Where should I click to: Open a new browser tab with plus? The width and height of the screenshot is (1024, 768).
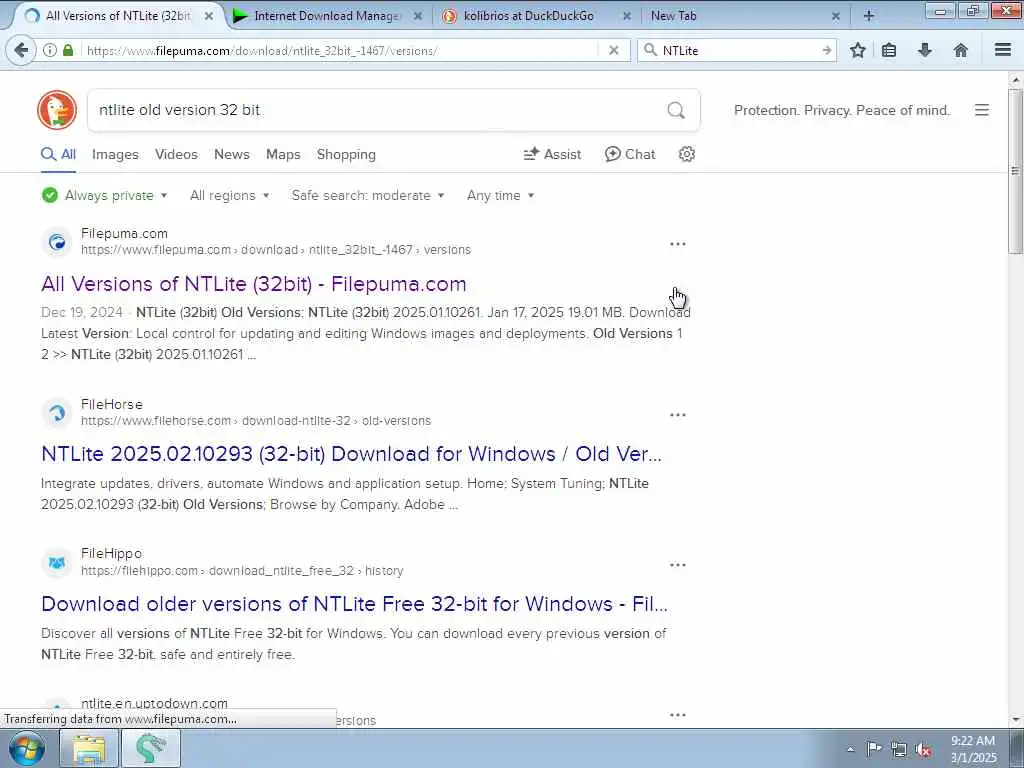[869, 16]
